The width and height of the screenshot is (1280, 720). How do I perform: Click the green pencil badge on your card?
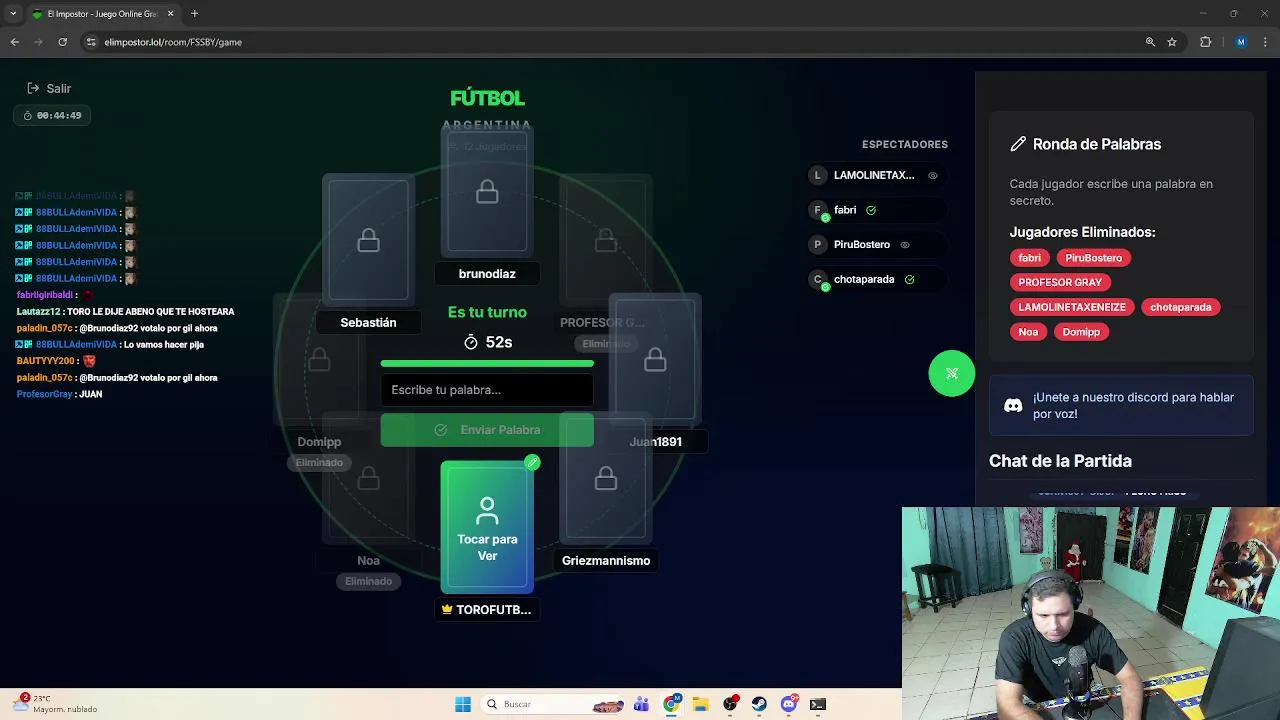coord(532,463)
